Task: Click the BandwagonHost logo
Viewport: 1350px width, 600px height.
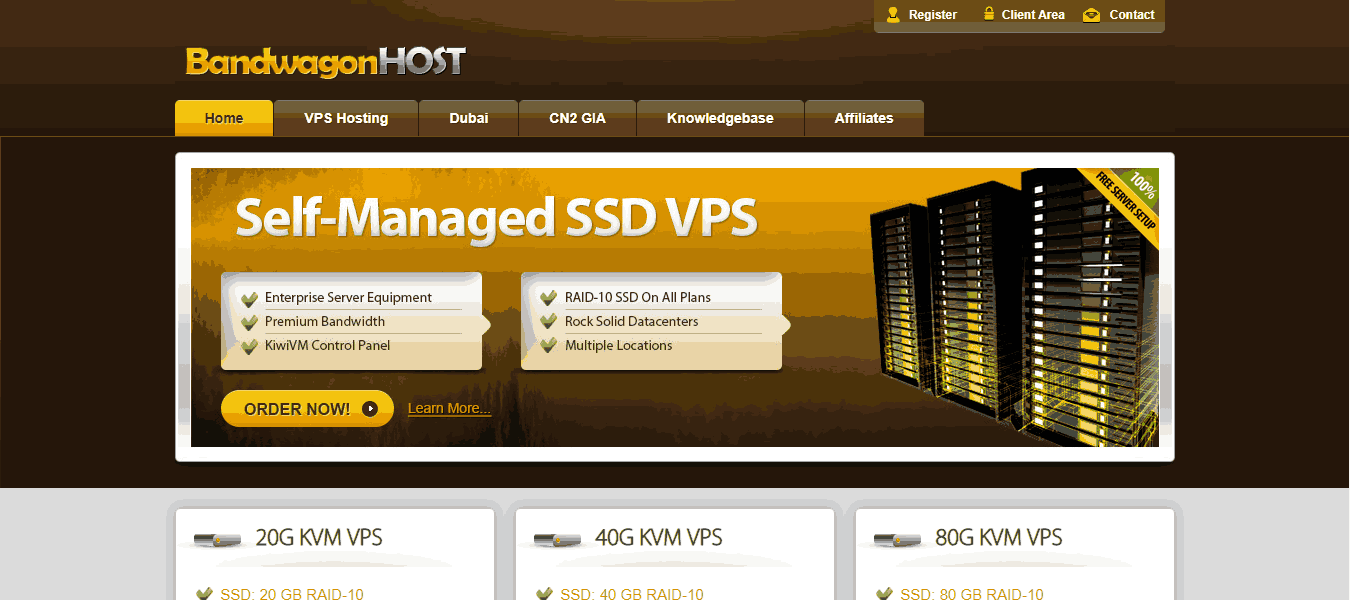Action: click(325, 62)
